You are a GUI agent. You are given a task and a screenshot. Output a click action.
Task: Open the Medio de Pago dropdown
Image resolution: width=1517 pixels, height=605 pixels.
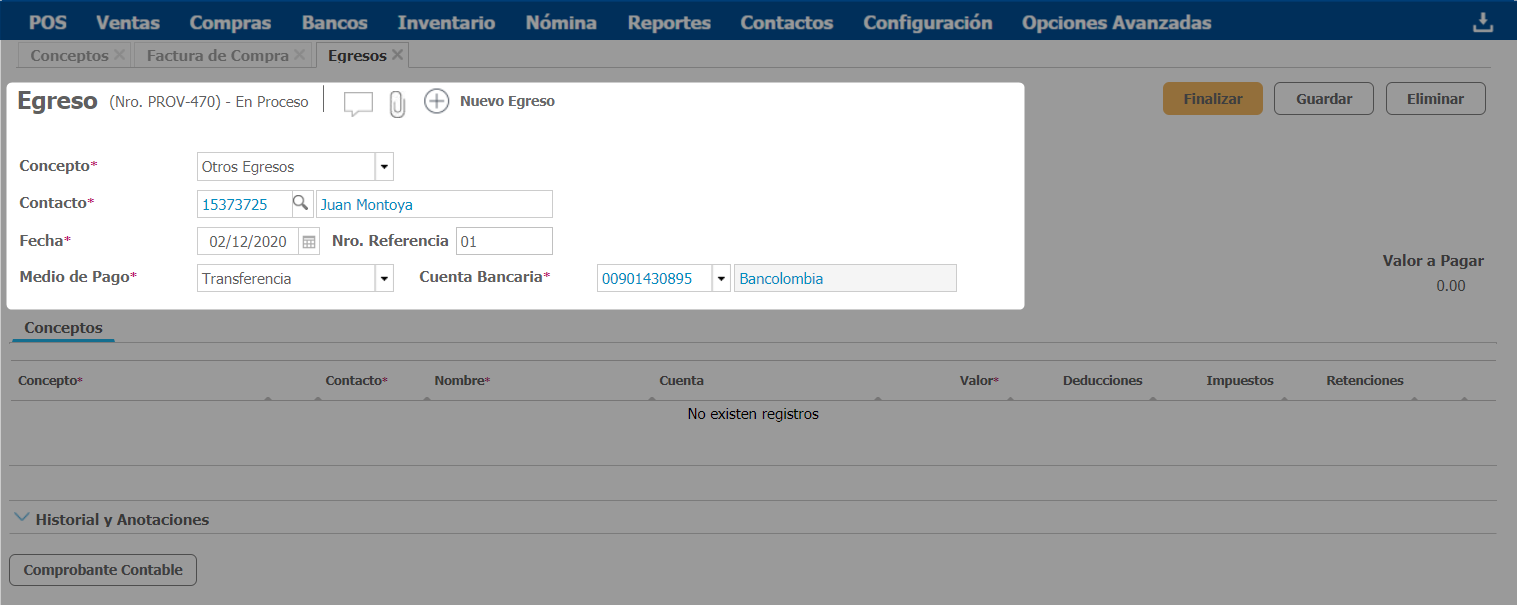pos(384,279)
